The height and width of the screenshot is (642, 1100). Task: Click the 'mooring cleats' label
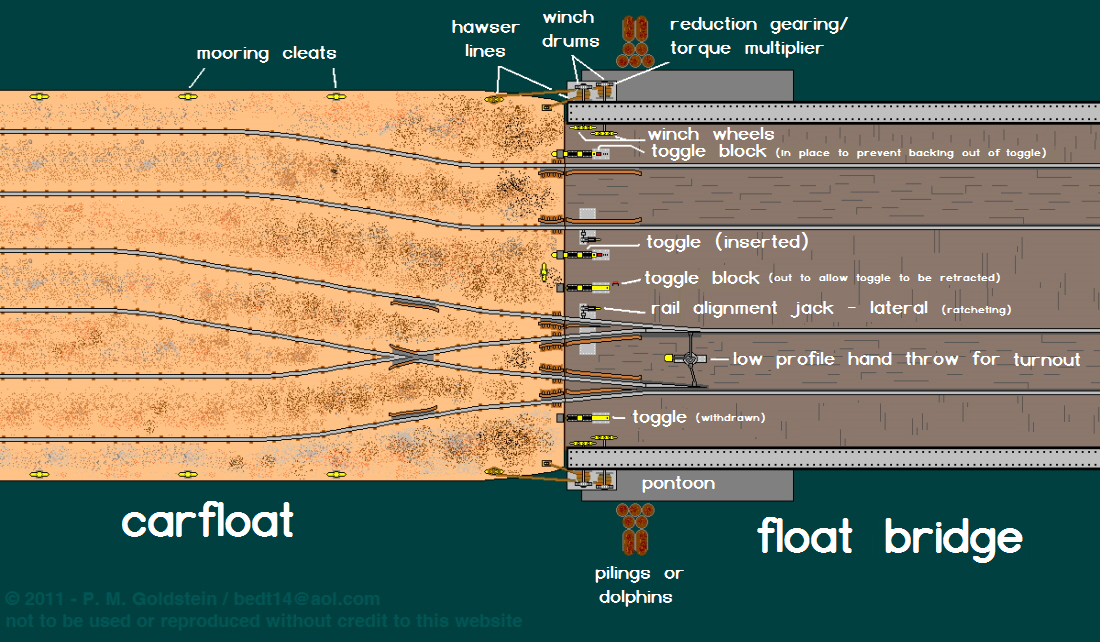point(266,53)
